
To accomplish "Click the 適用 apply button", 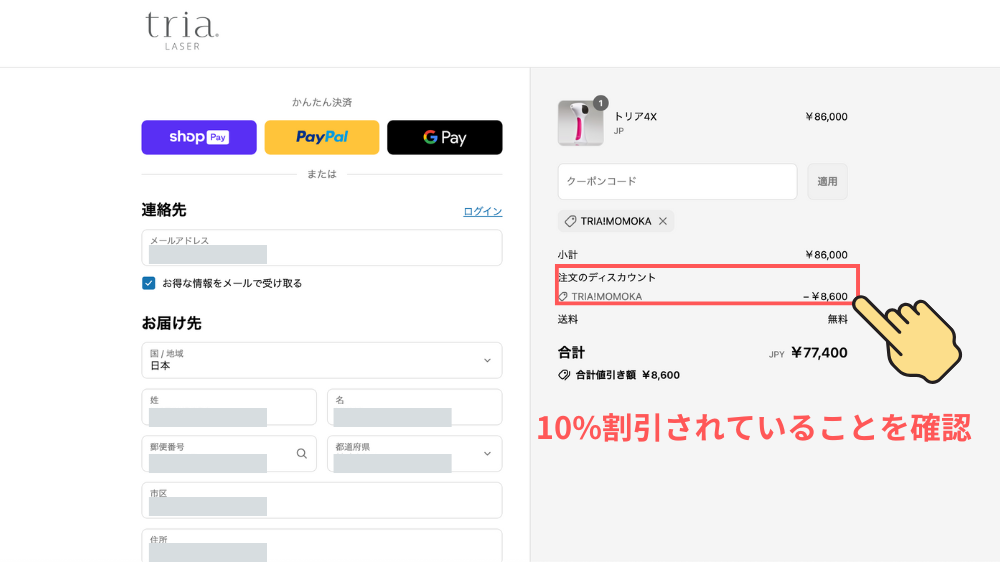I will pos(827,181).
